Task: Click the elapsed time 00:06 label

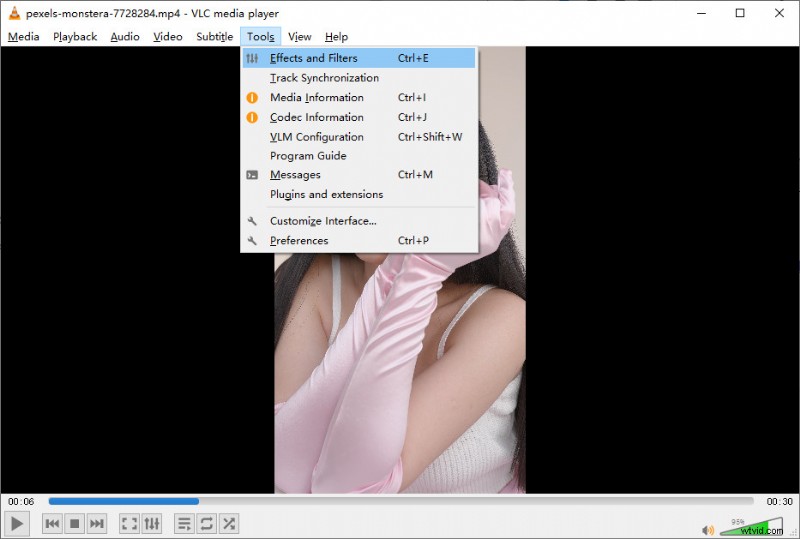Action: 21,501
